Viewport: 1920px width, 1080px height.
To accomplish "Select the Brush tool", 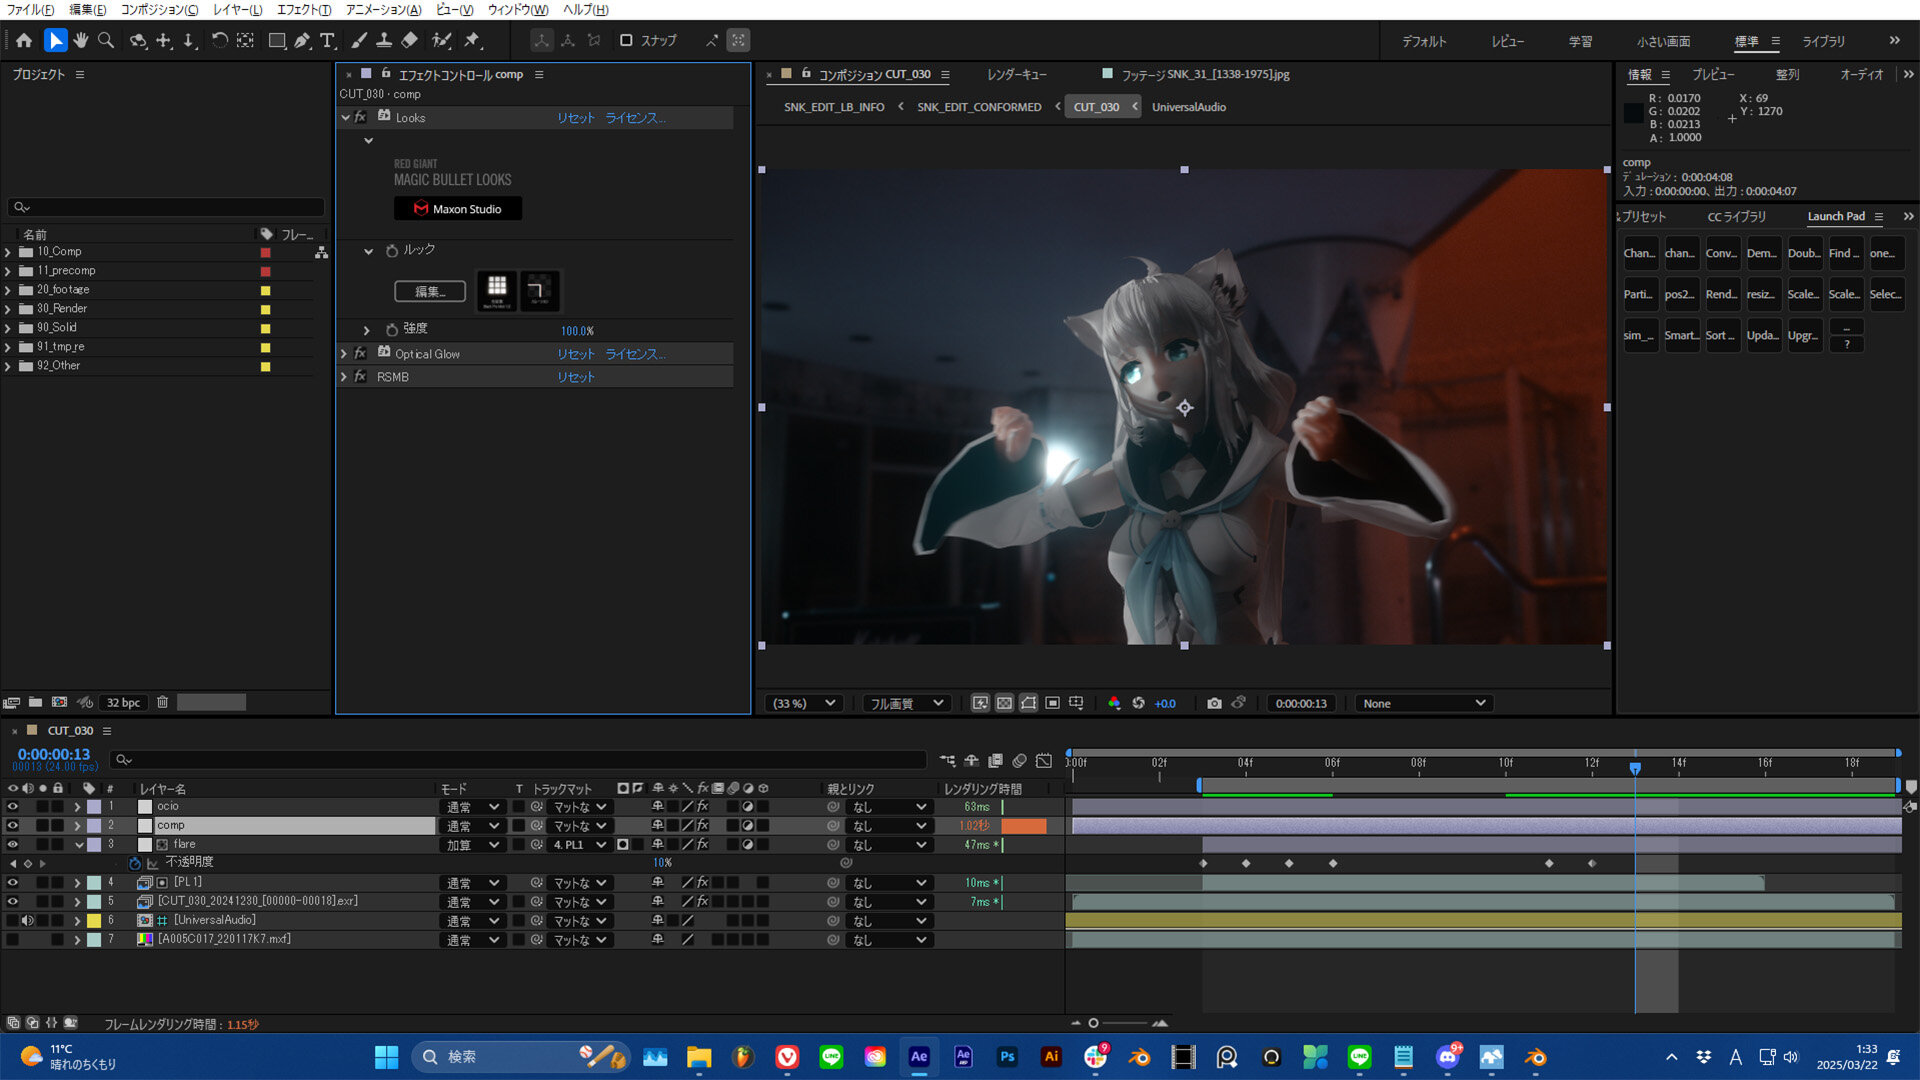I will tap(359, 41).
